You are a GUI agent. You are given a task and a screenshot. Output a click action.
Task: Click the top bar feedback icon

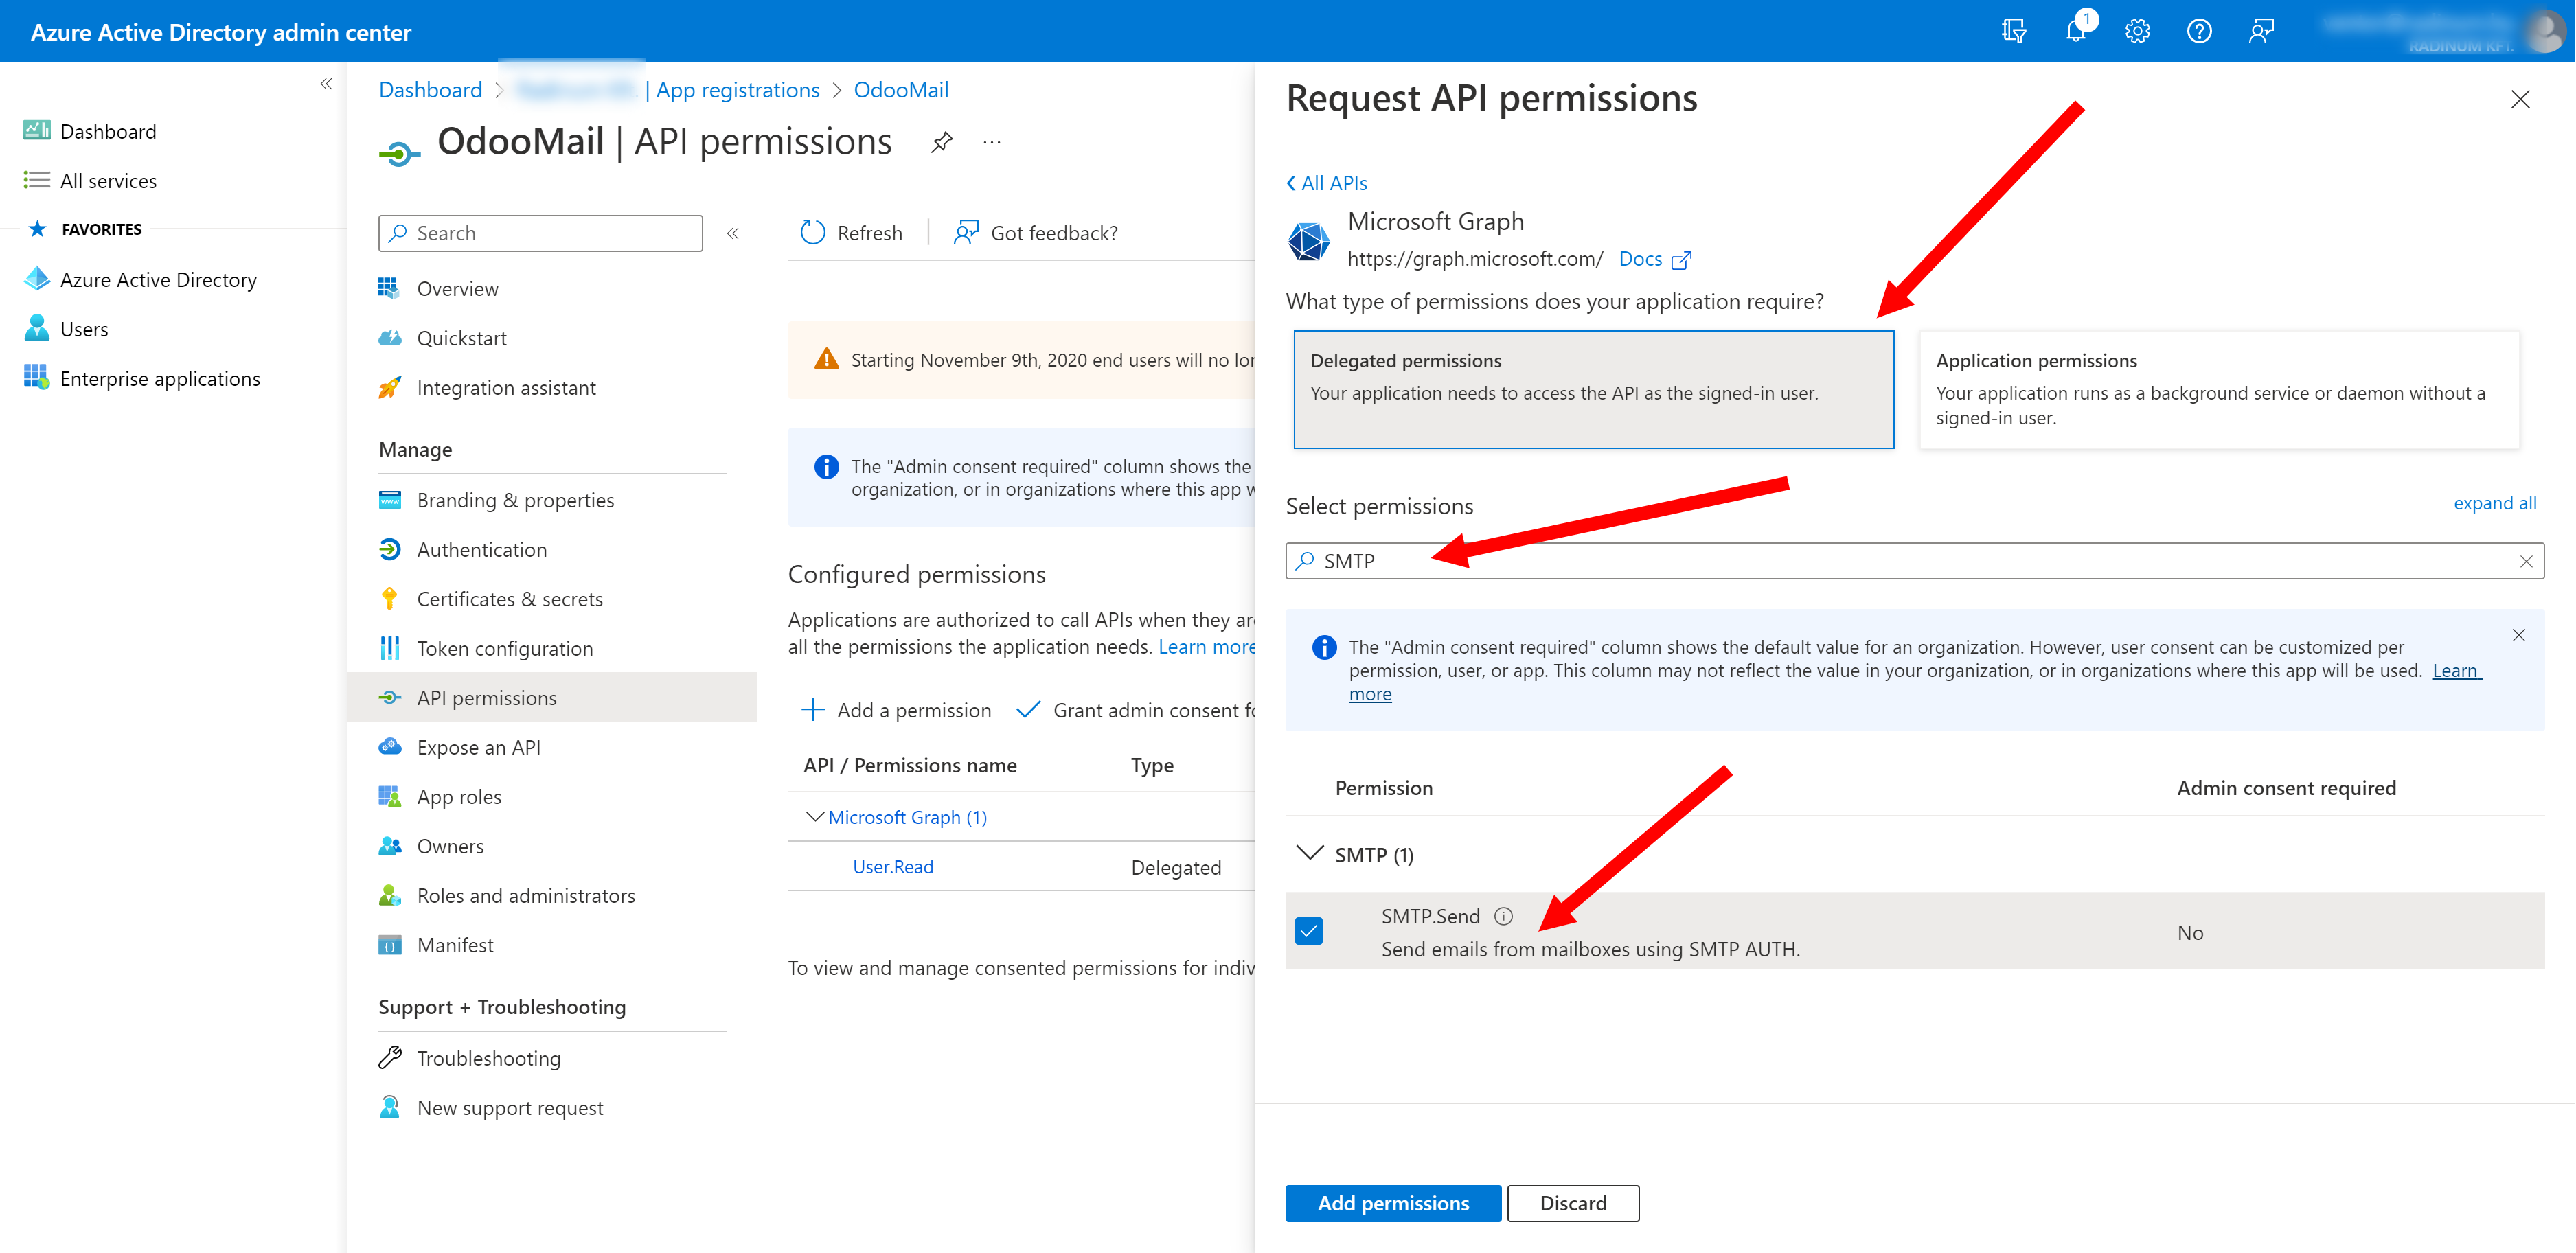[2261, 31]
